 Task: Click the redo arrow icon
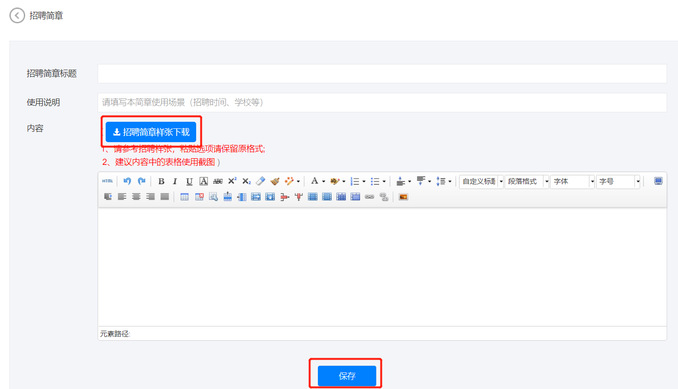tap(141, 181)
